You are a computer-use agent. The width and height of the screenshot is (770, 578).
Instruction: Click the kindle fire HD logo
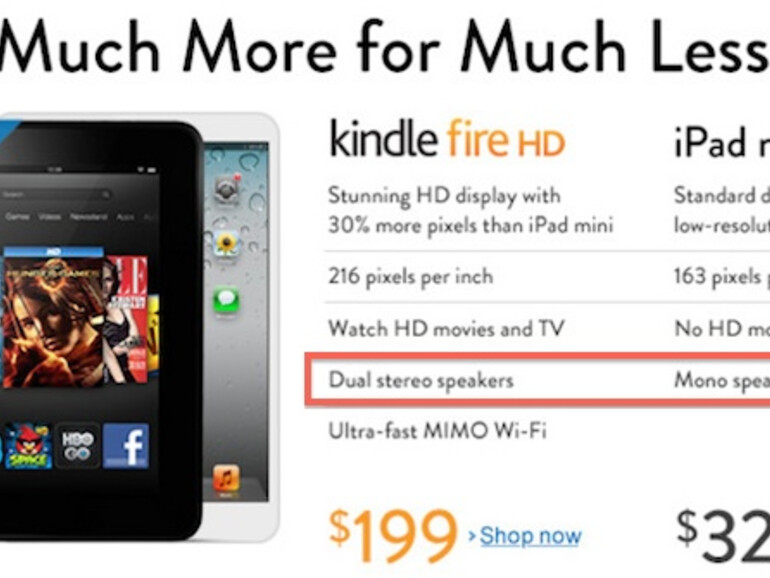(447, 139)
